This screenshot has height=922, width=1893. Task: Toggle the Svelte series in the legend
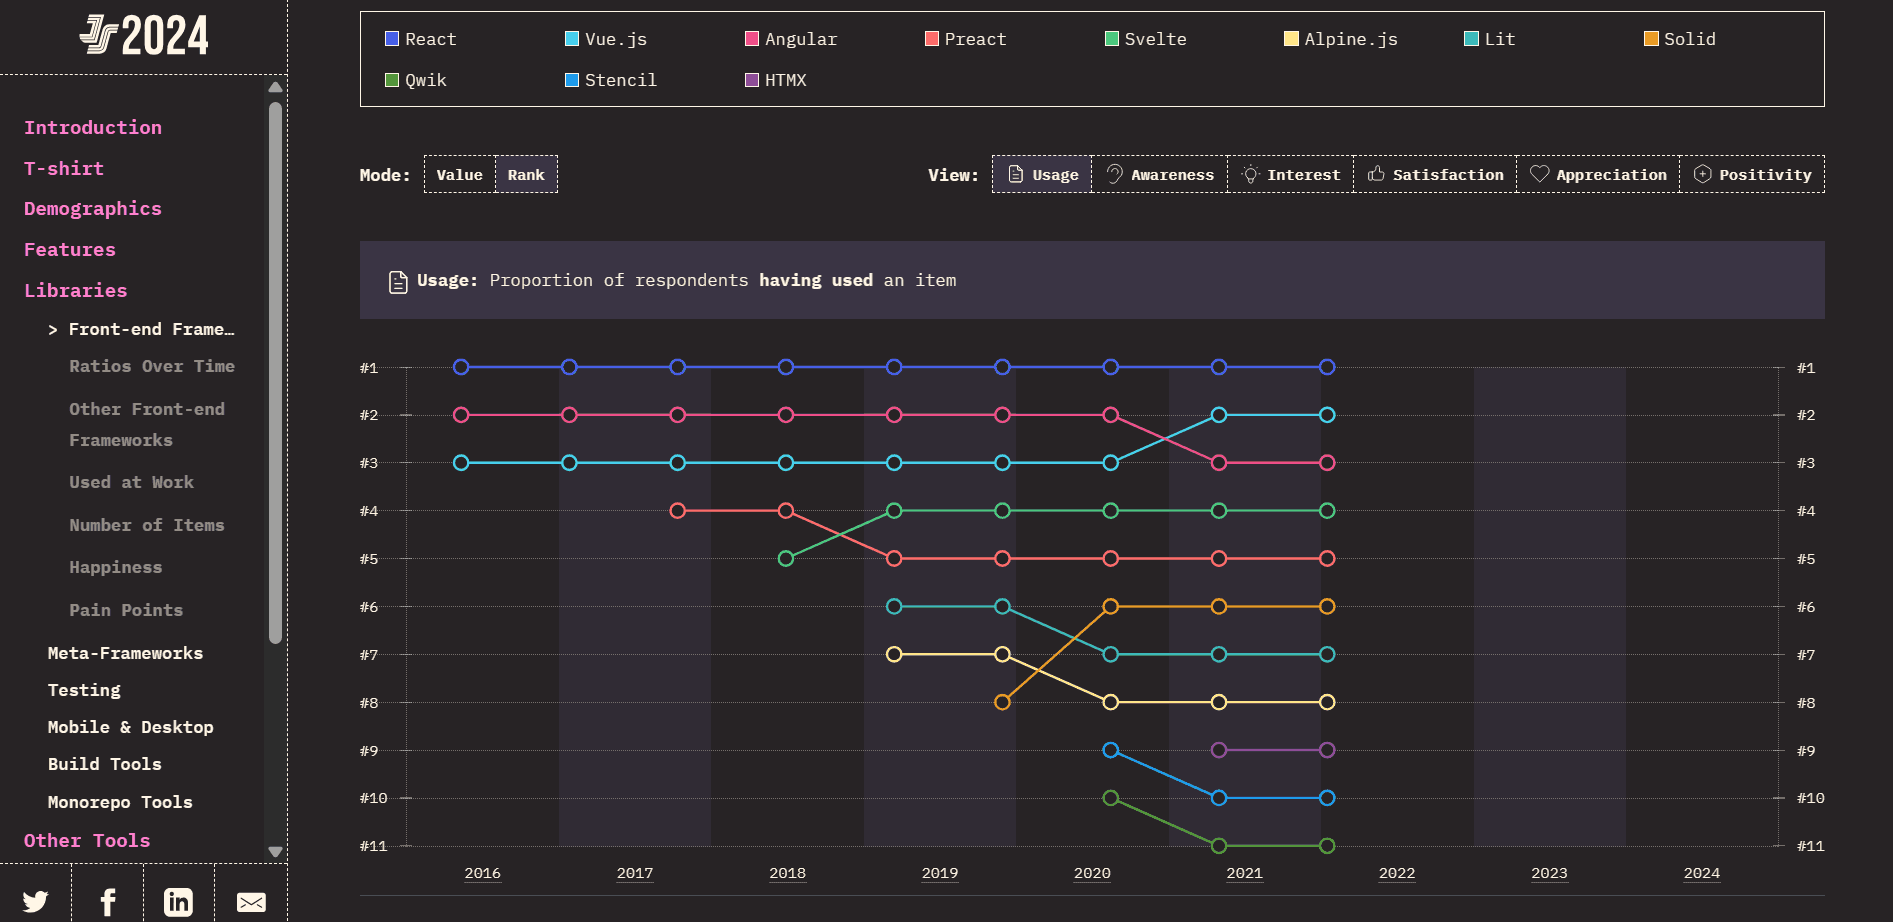click(1144, 39)
